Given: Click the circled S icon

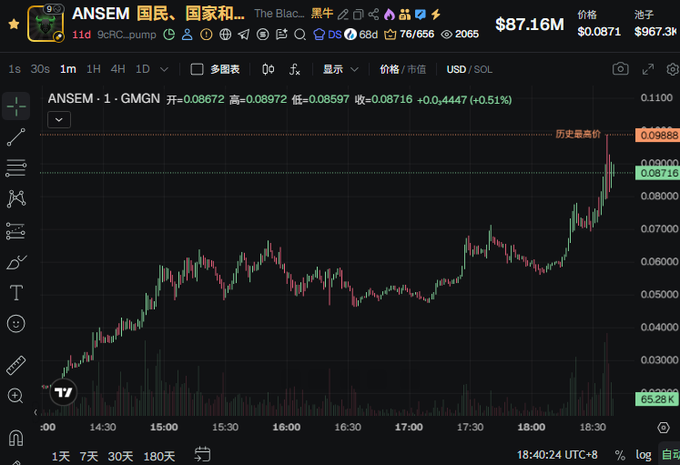Looking at the screenshot, I should click(262, 34).
